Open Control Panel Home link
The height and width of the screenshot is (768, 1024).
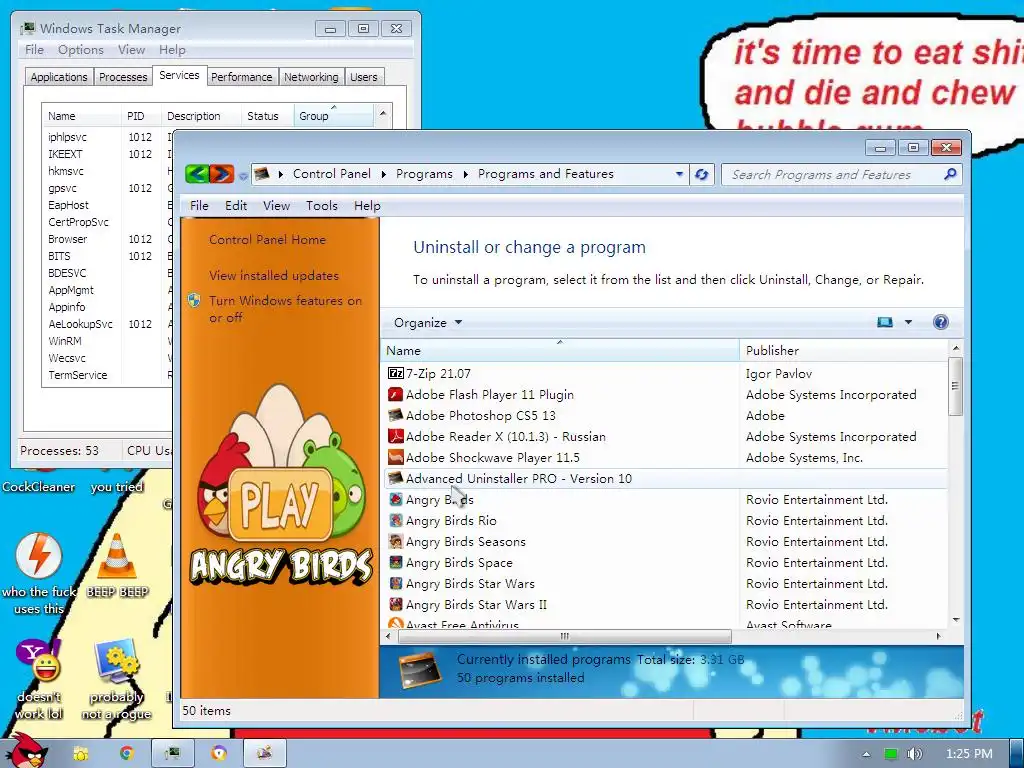267,240
